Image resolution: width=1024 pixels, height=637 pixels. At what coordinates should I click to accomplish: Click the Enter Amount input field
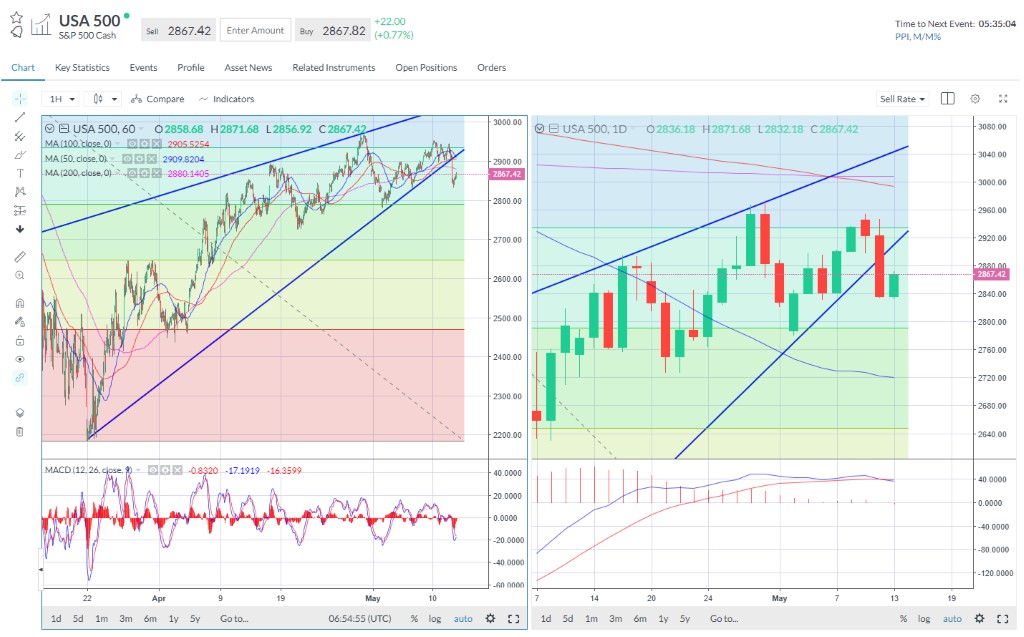(255, 31)
